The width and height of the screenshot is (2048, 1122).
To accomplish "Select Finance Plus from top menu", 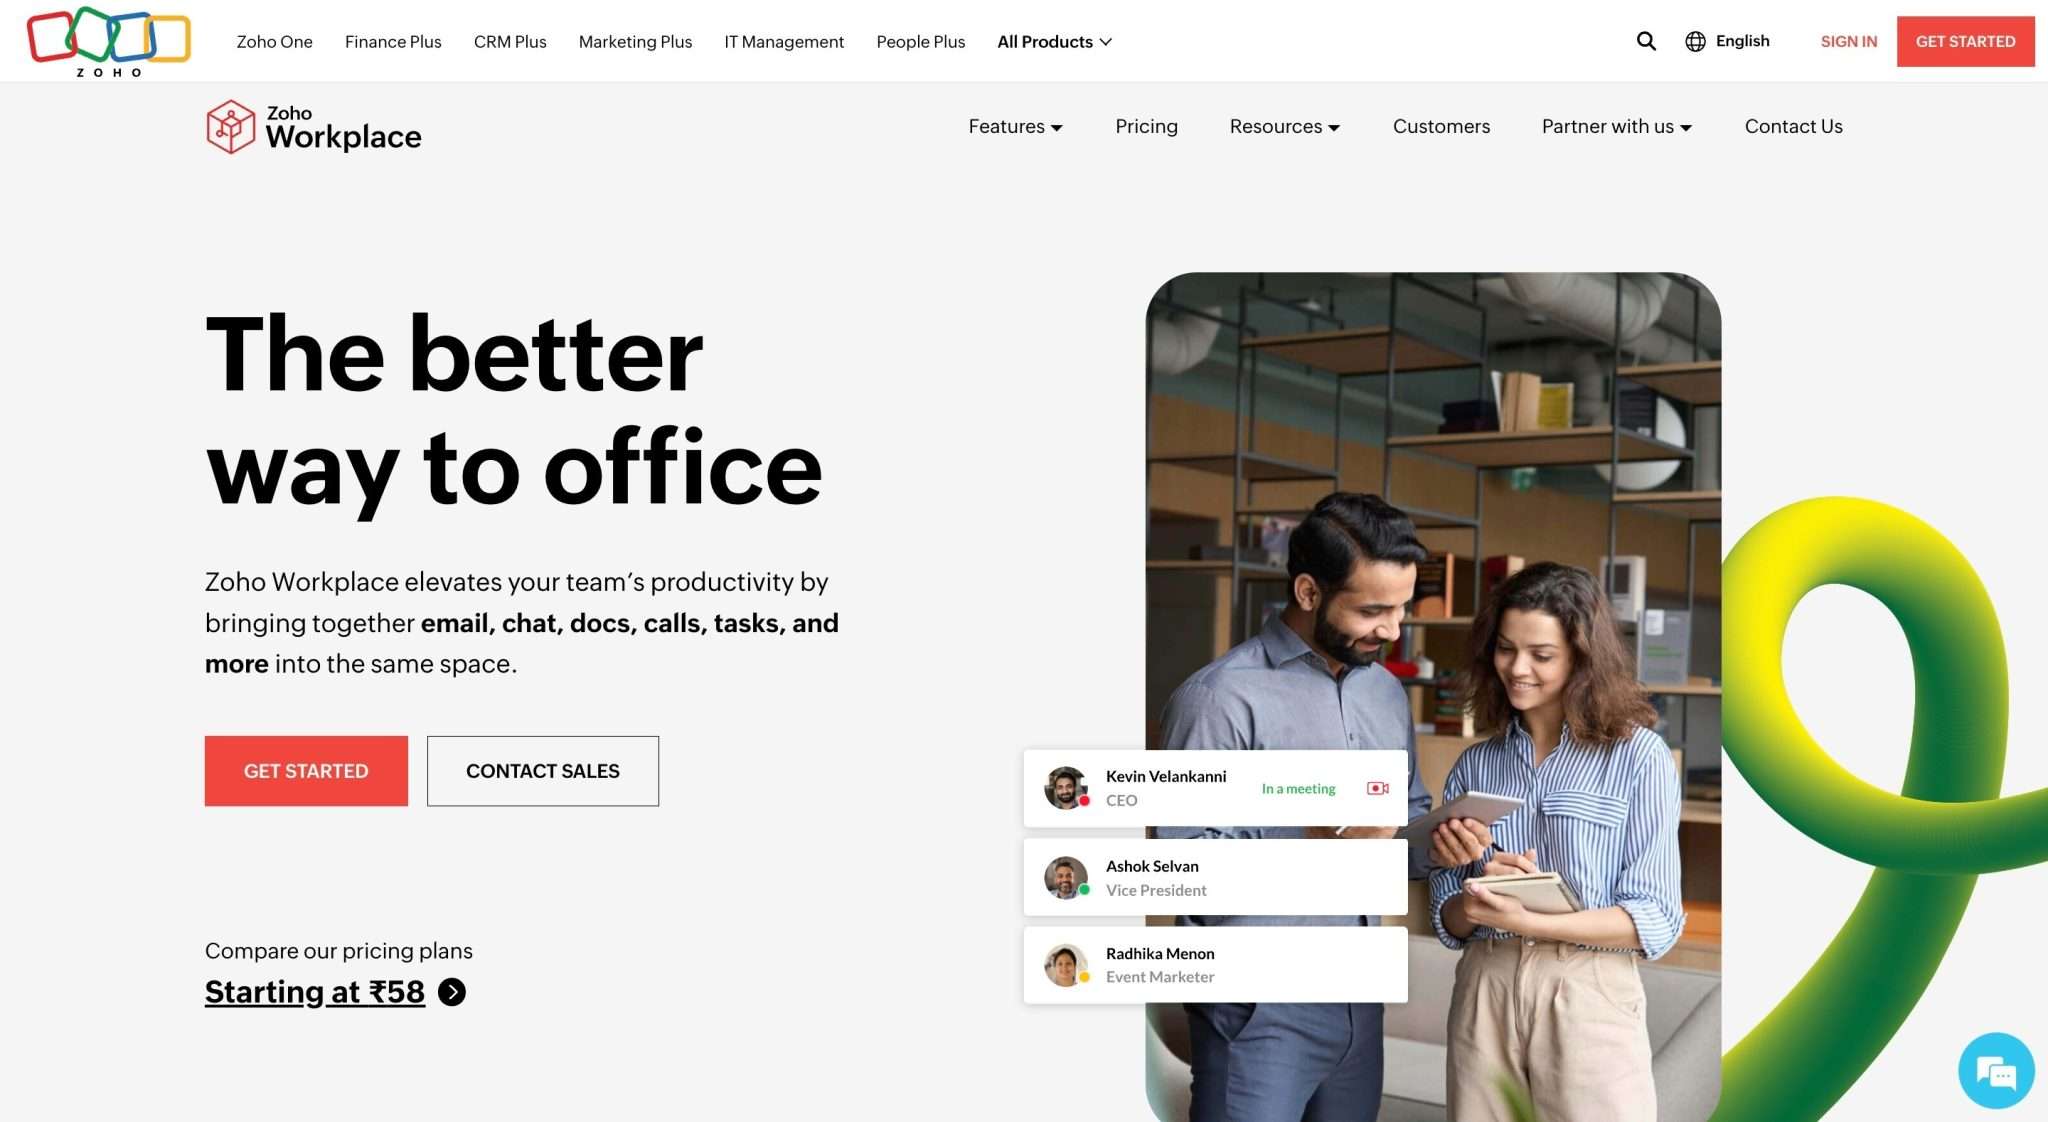I will 392,41.
